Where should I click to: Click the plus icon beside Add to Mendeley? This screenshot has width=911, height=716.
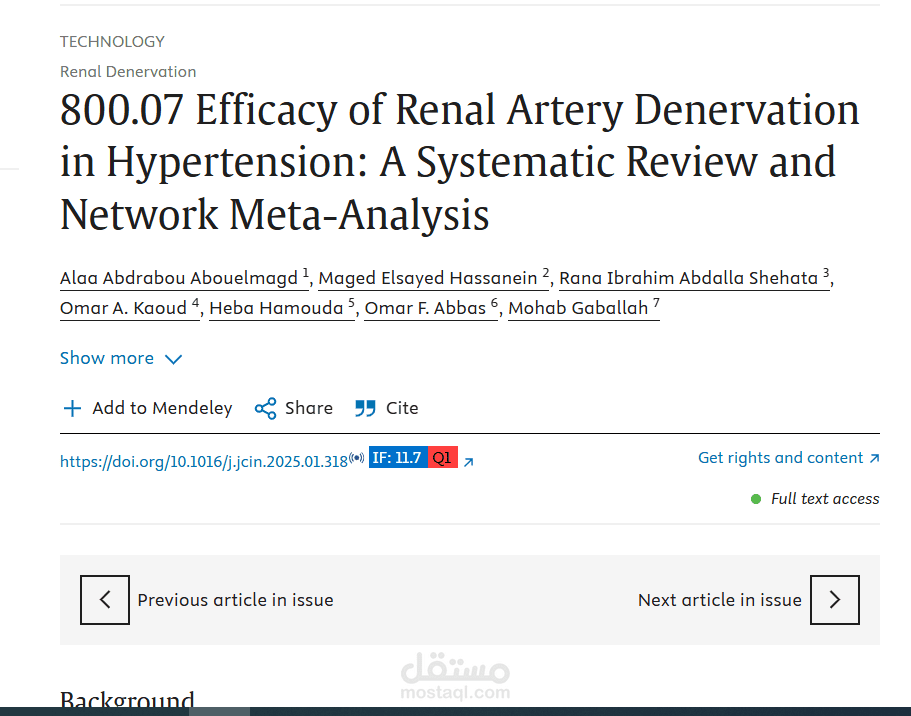click(72, 409)
